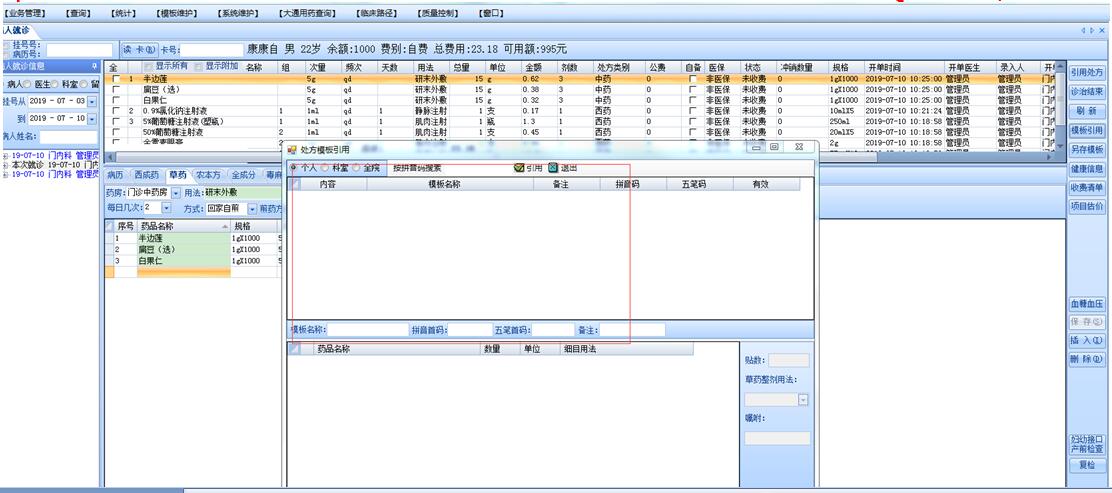The height and width of the screenshot is (493, 1112).
Task: Click the 引用处方 button
Action: (x=1086, y=72)
